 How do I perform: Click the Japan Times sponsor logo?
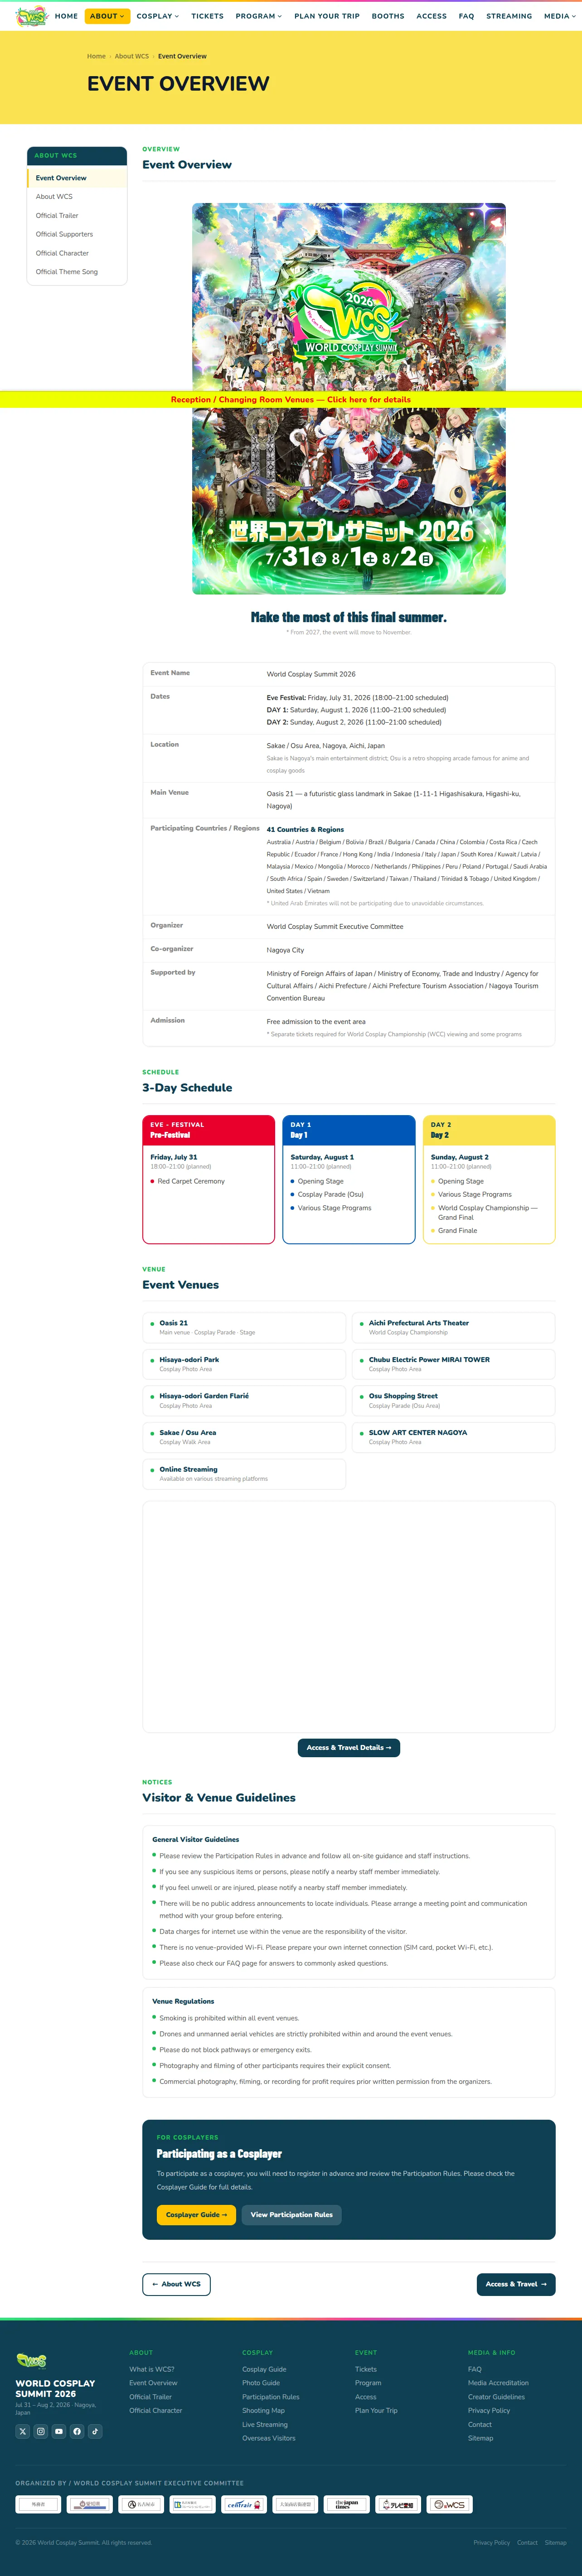[x=347, y=2504]
